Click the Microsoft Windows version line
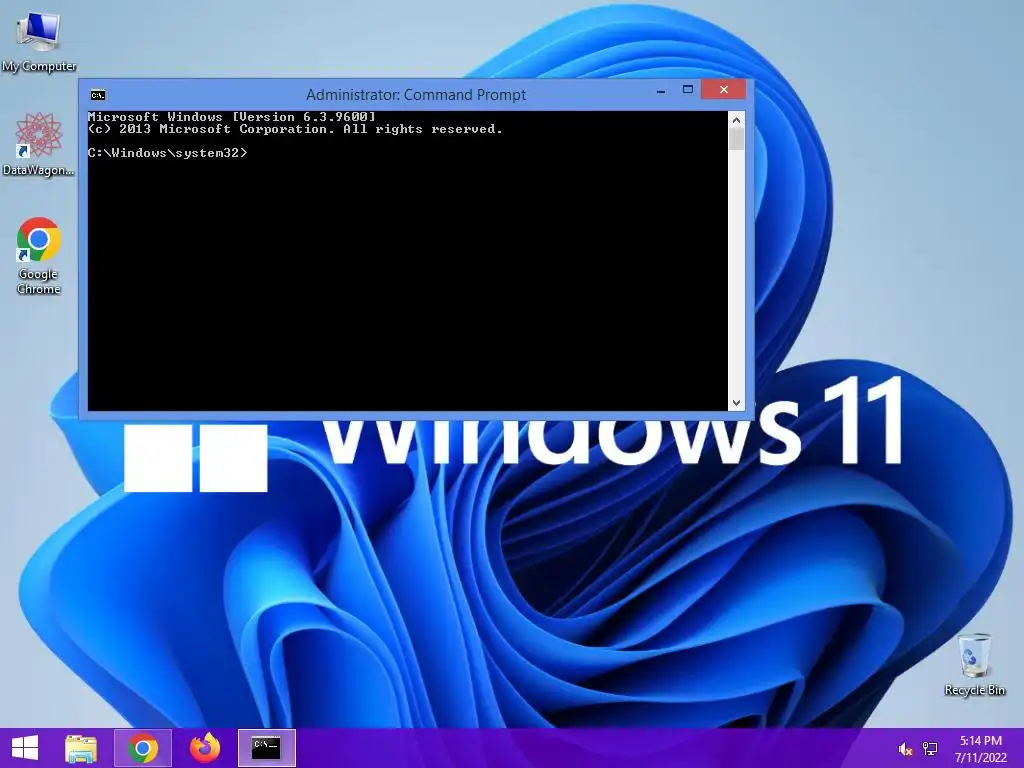Screen dimensions: 1024x768 tap(232, 117)
